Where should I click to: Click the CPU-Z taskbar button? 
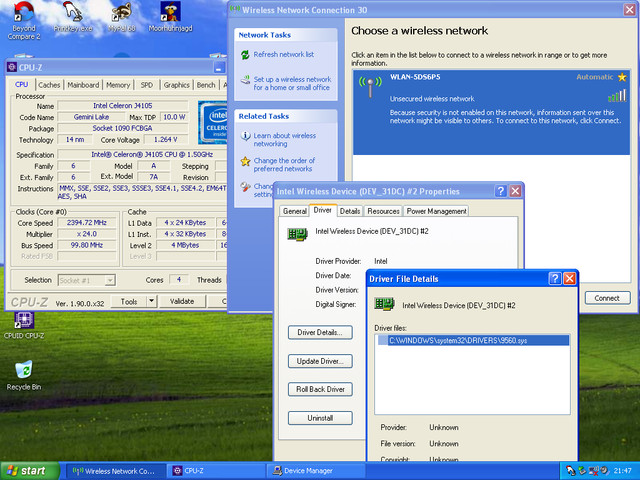pyautogui.click(x=216, y=471)
